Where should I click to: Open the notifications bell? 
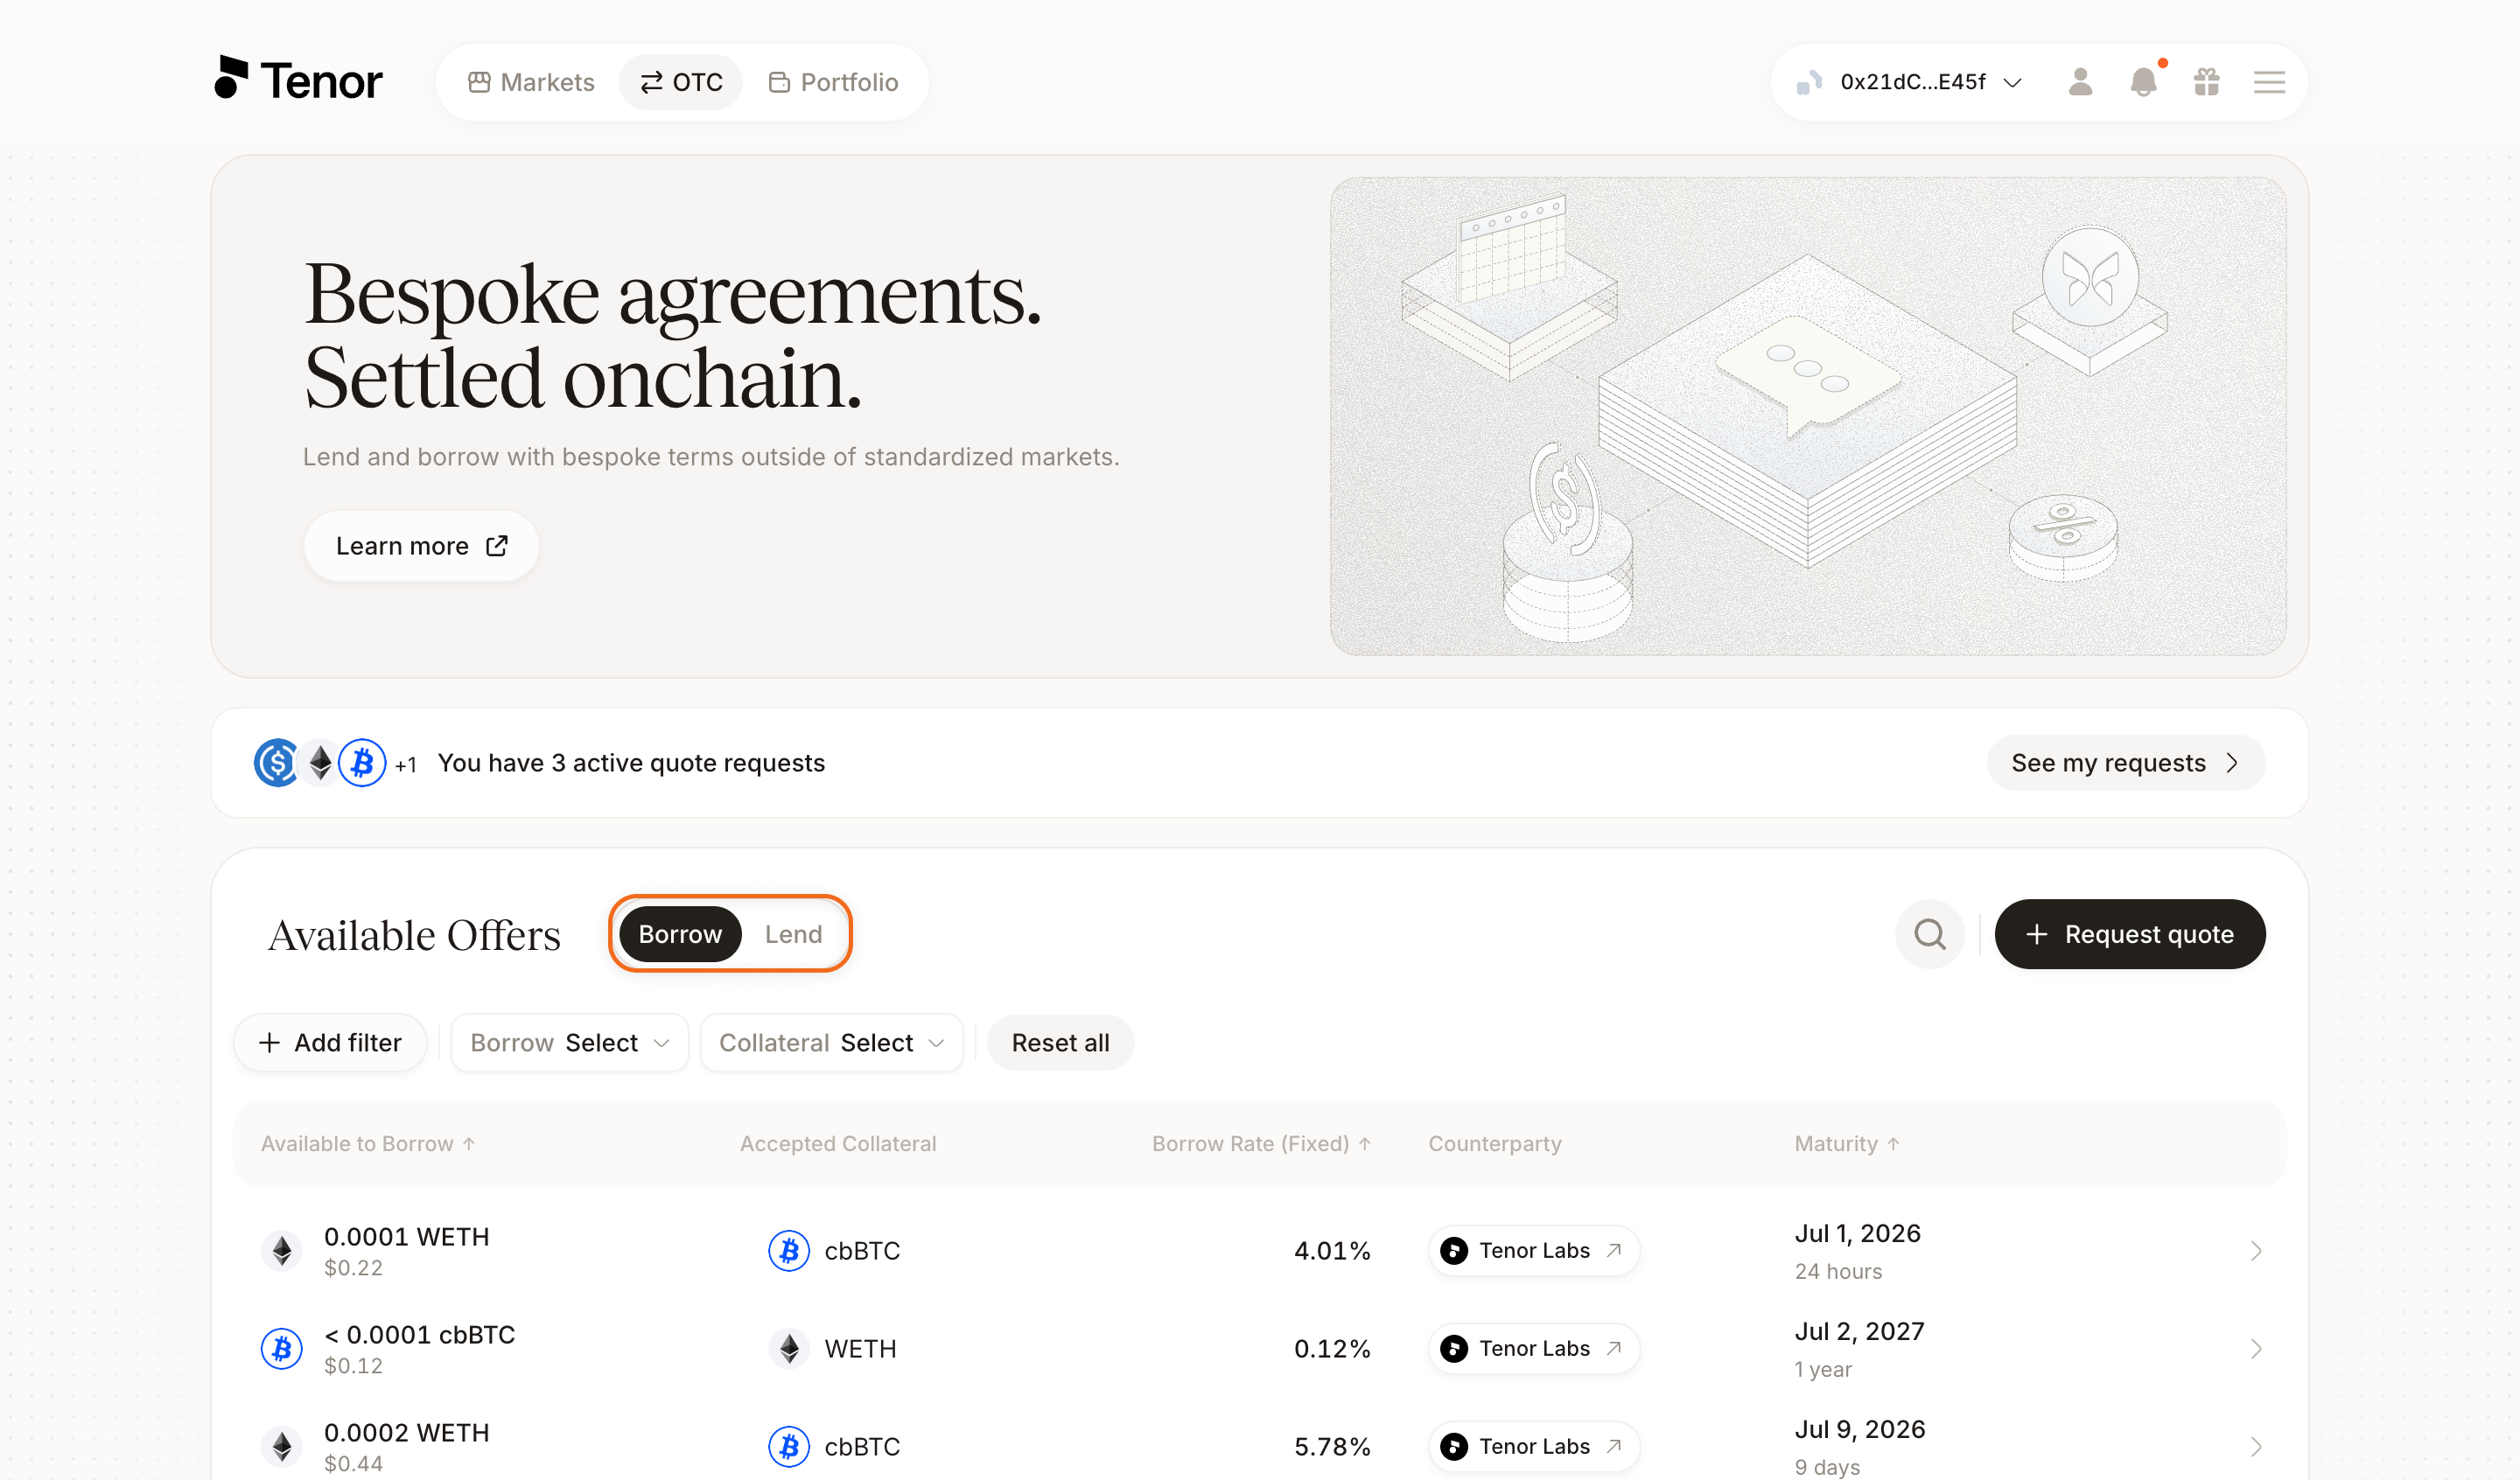[x=2143, y=82]
